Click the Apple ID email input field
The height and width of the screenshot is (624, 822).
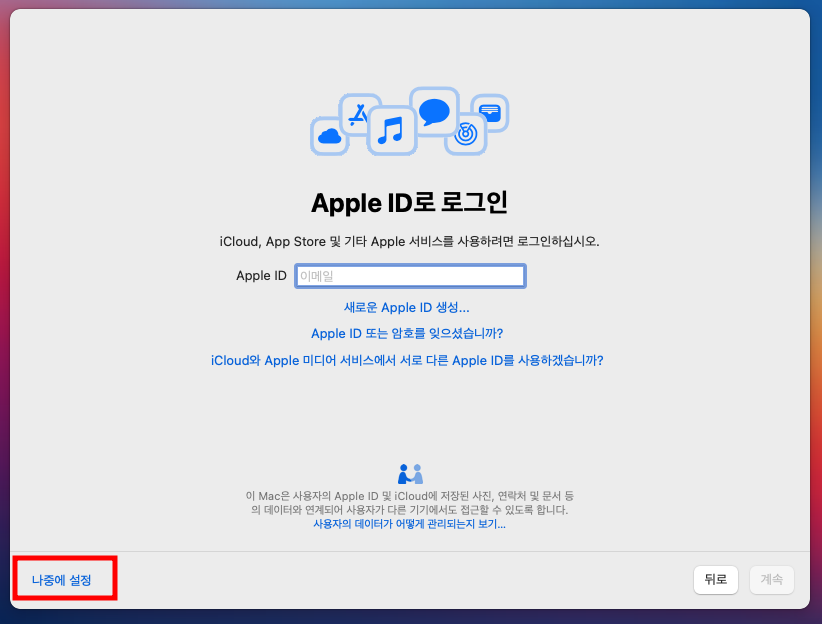(410, 276)
